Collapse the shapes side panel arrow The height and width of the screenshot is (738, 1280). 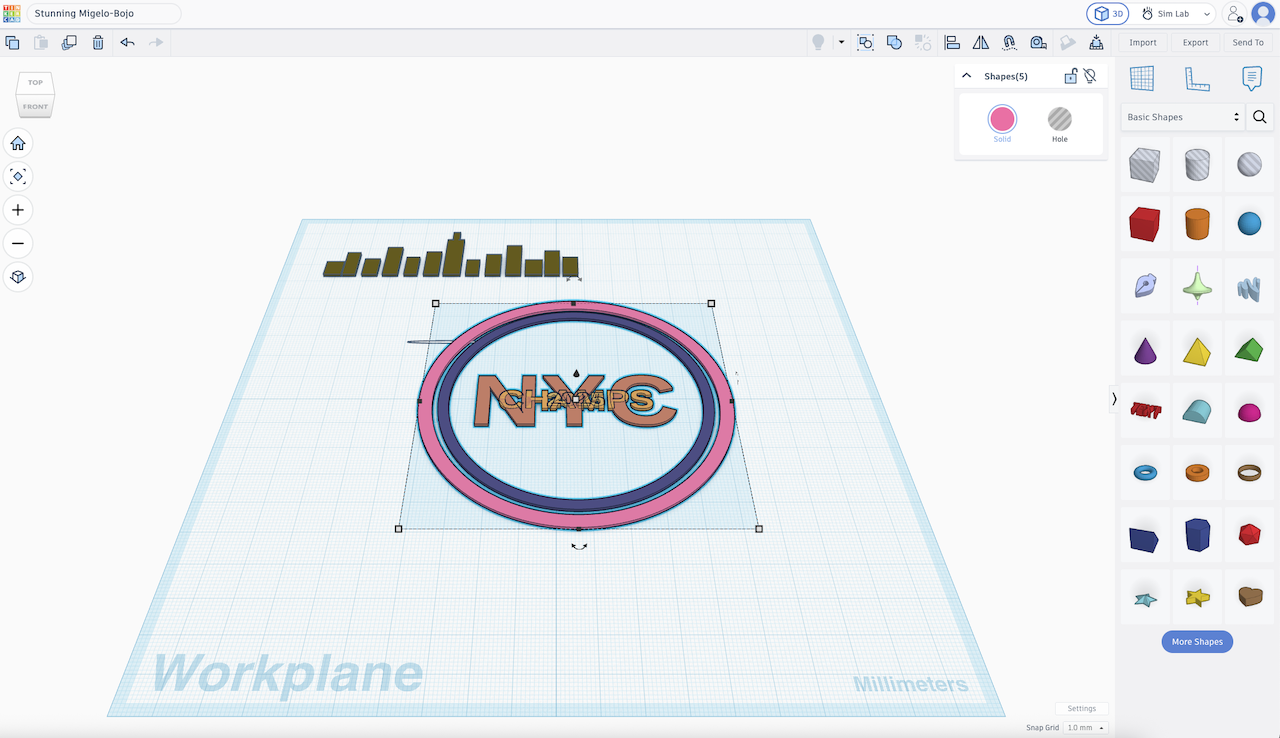coord(1114,399)
